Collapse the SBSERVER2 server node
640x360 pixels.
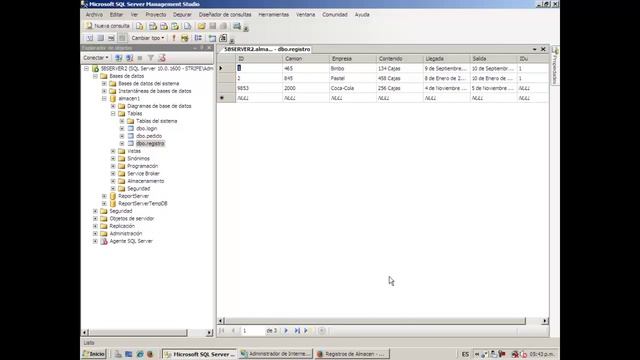[87, 69]
